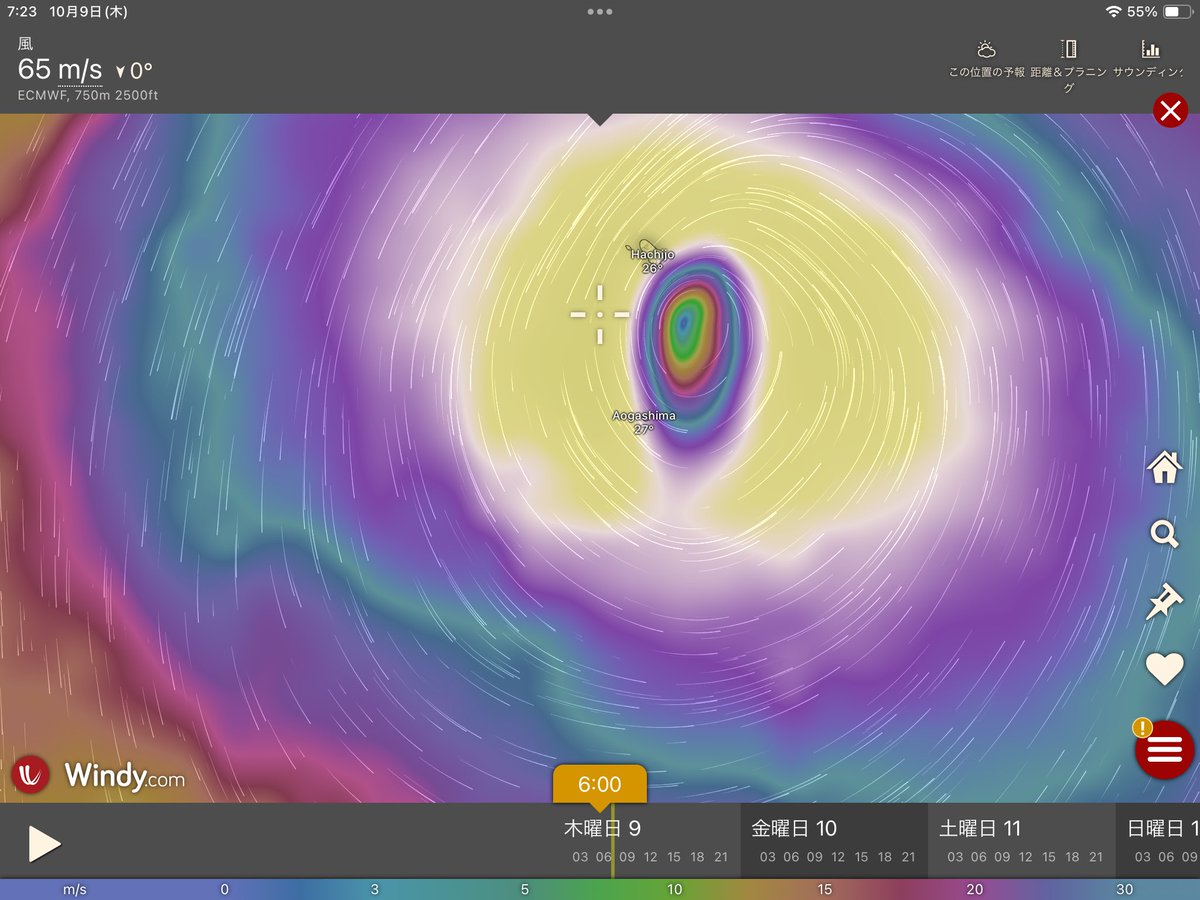
Task: Open the forecast for this location
Action: click(x=986, y=59)
